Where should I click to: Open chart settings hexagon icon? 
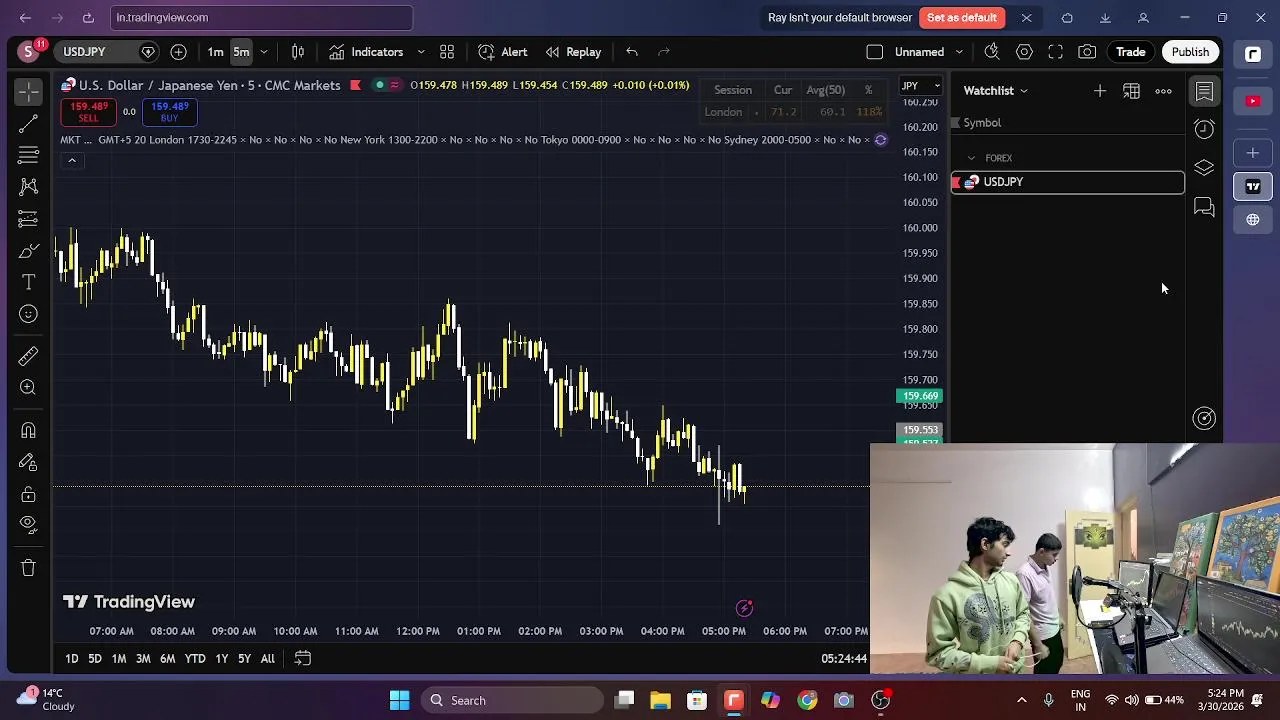[x=1024, y=52]
